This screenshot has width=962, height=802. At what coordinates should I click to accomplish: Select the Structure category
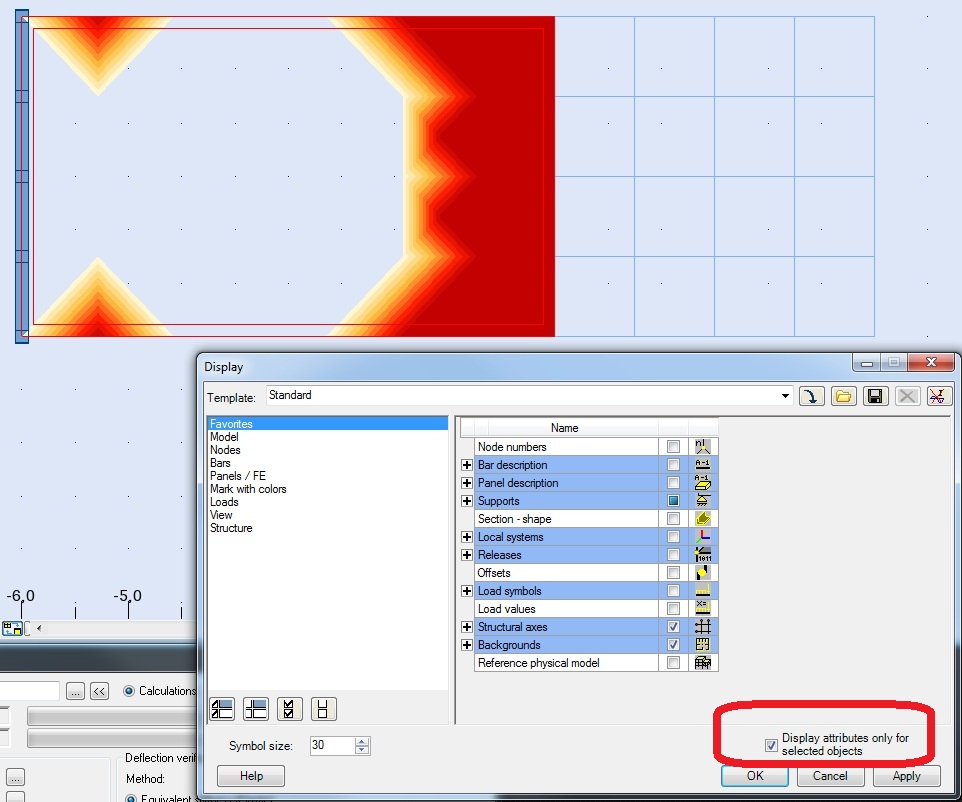point(231,528)
